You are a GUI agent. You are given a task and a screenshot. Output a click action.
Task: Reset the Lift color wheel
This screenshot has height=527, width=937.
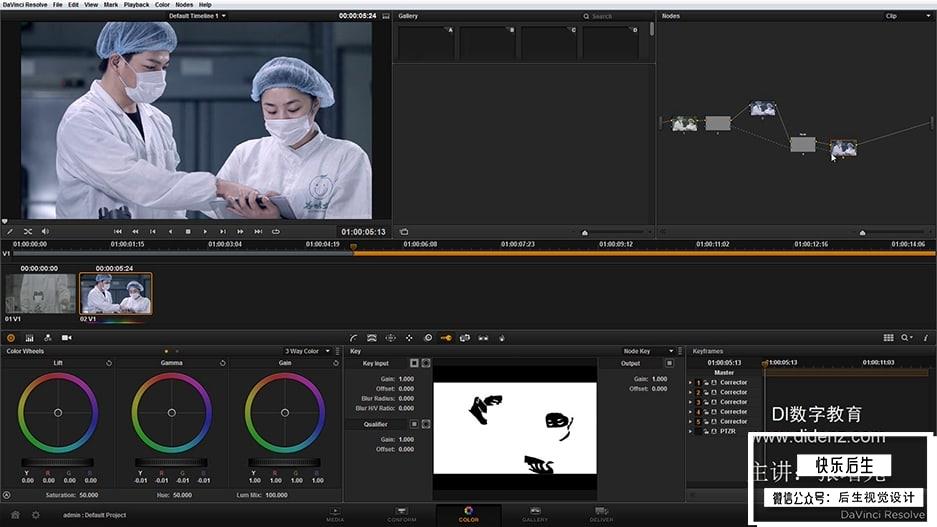pos(108,363)
